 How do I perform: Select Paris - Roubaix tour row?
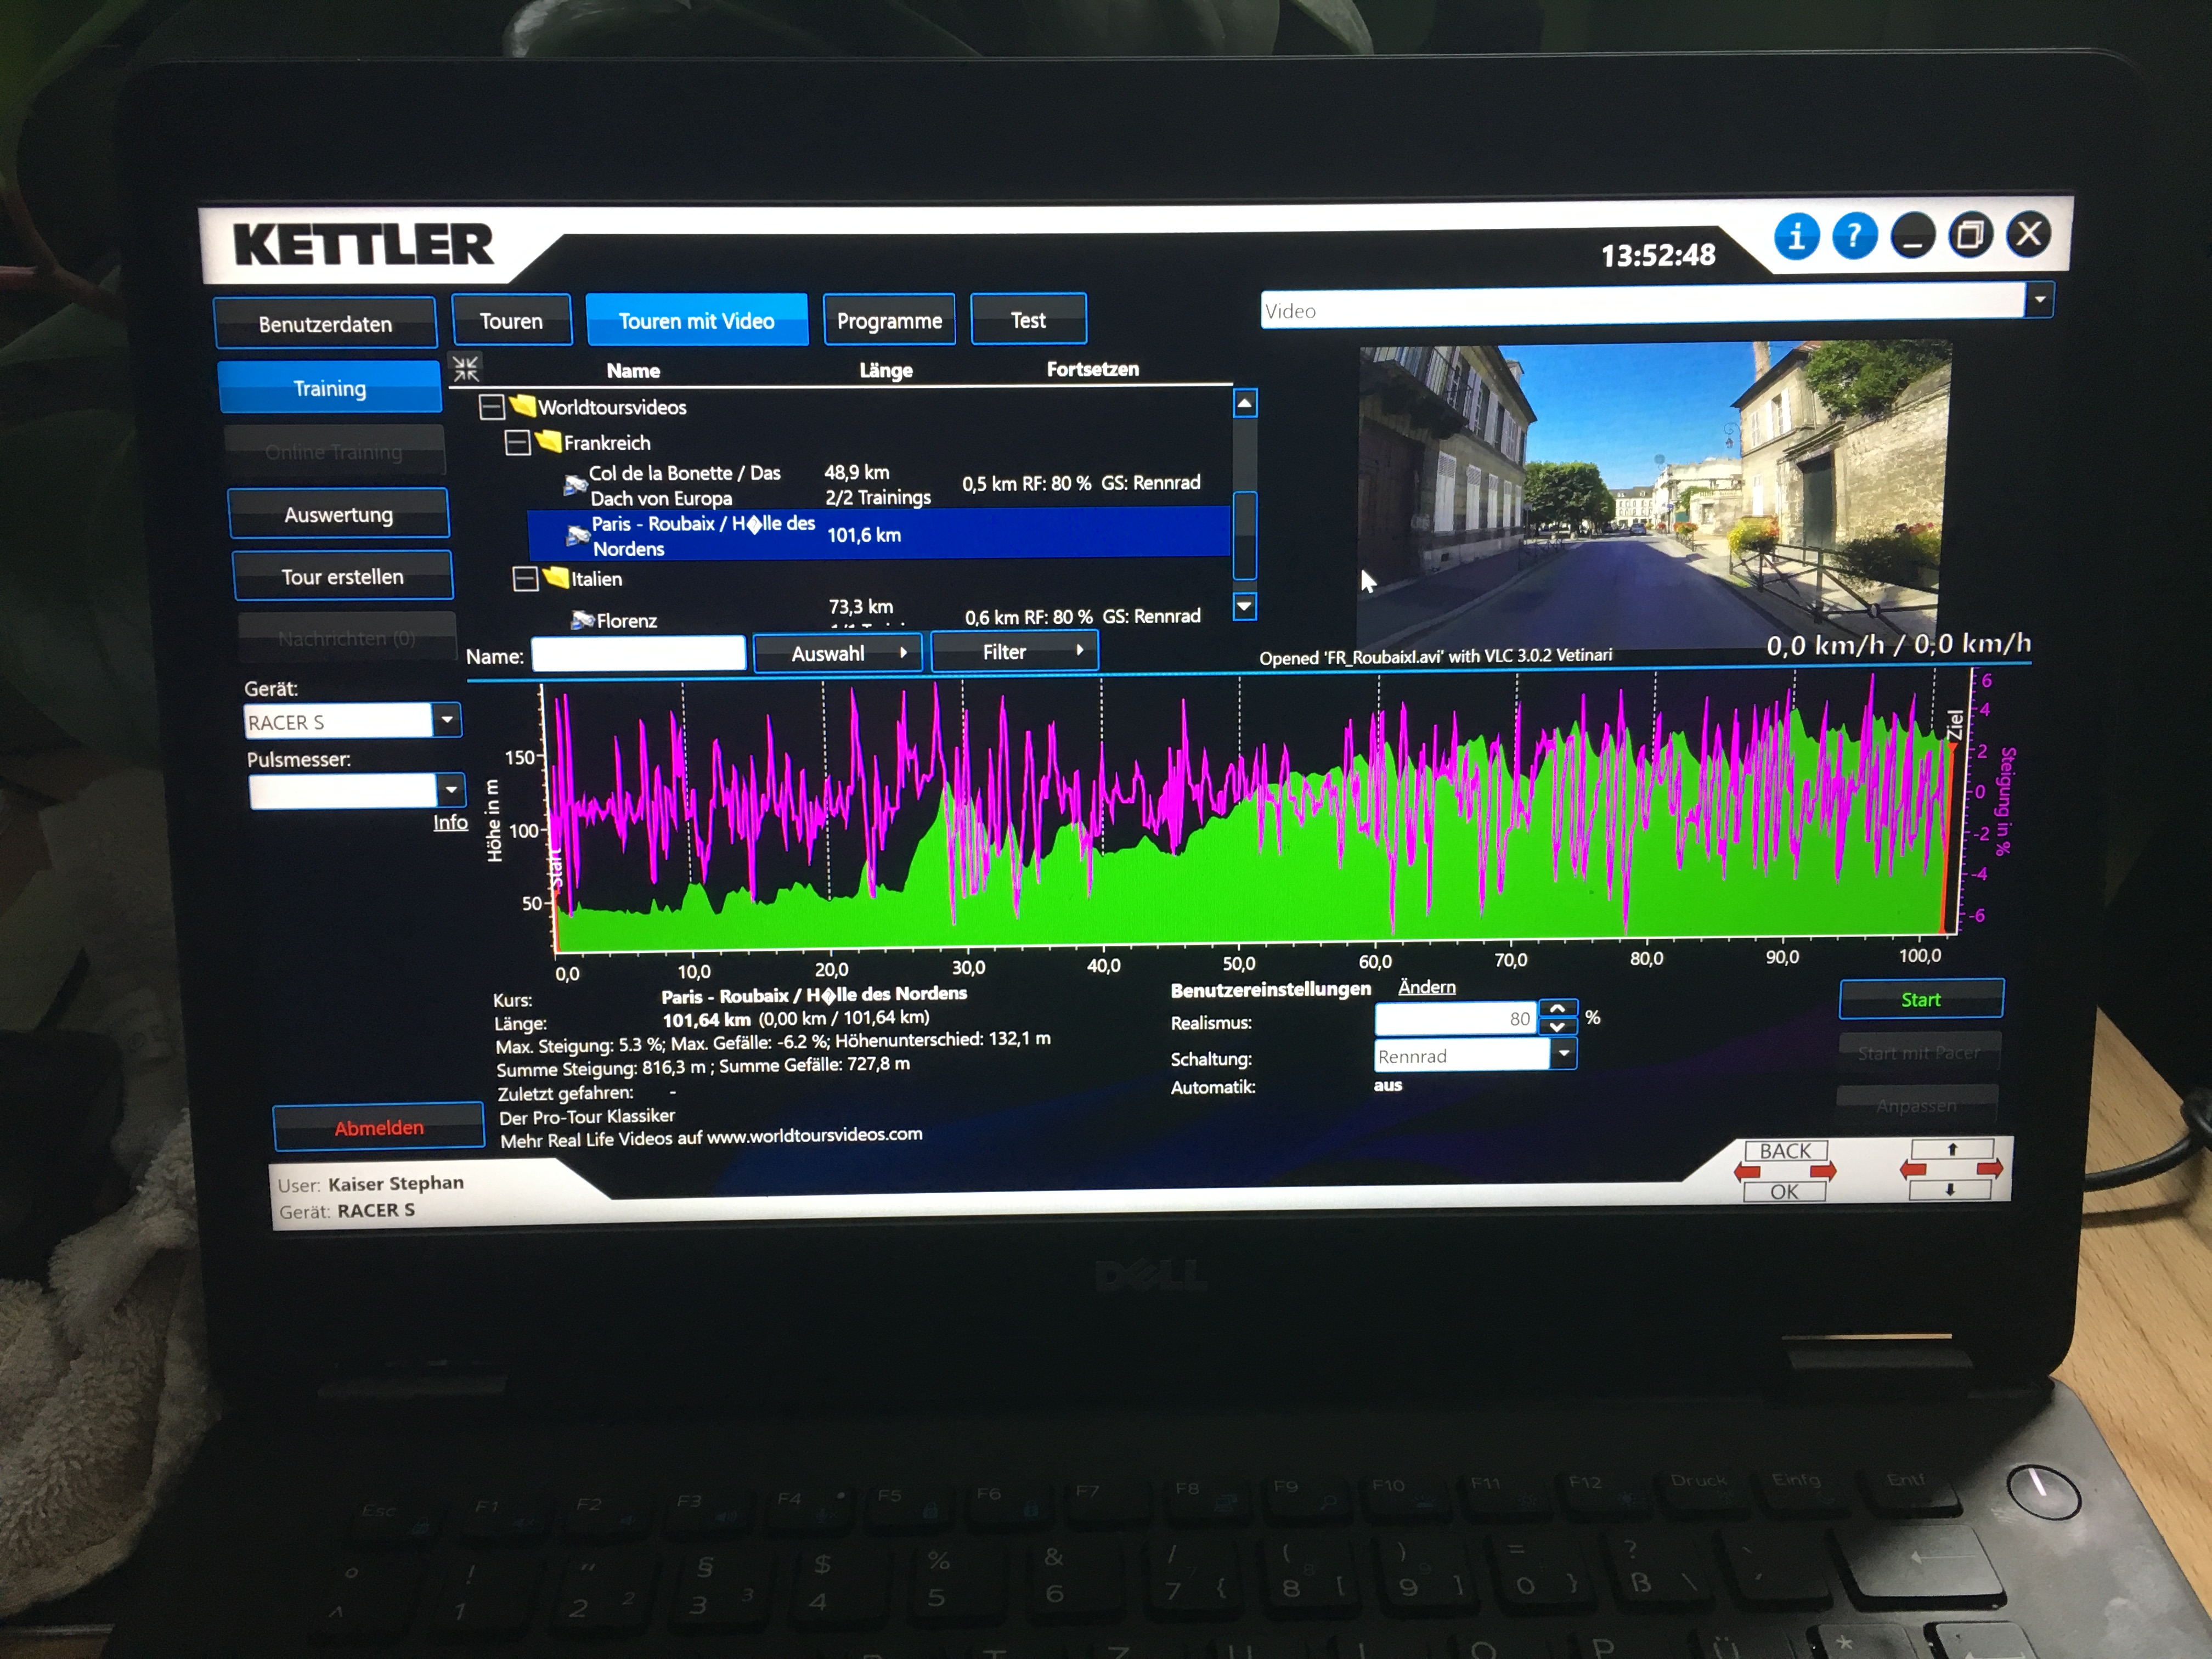coord(880,534)
